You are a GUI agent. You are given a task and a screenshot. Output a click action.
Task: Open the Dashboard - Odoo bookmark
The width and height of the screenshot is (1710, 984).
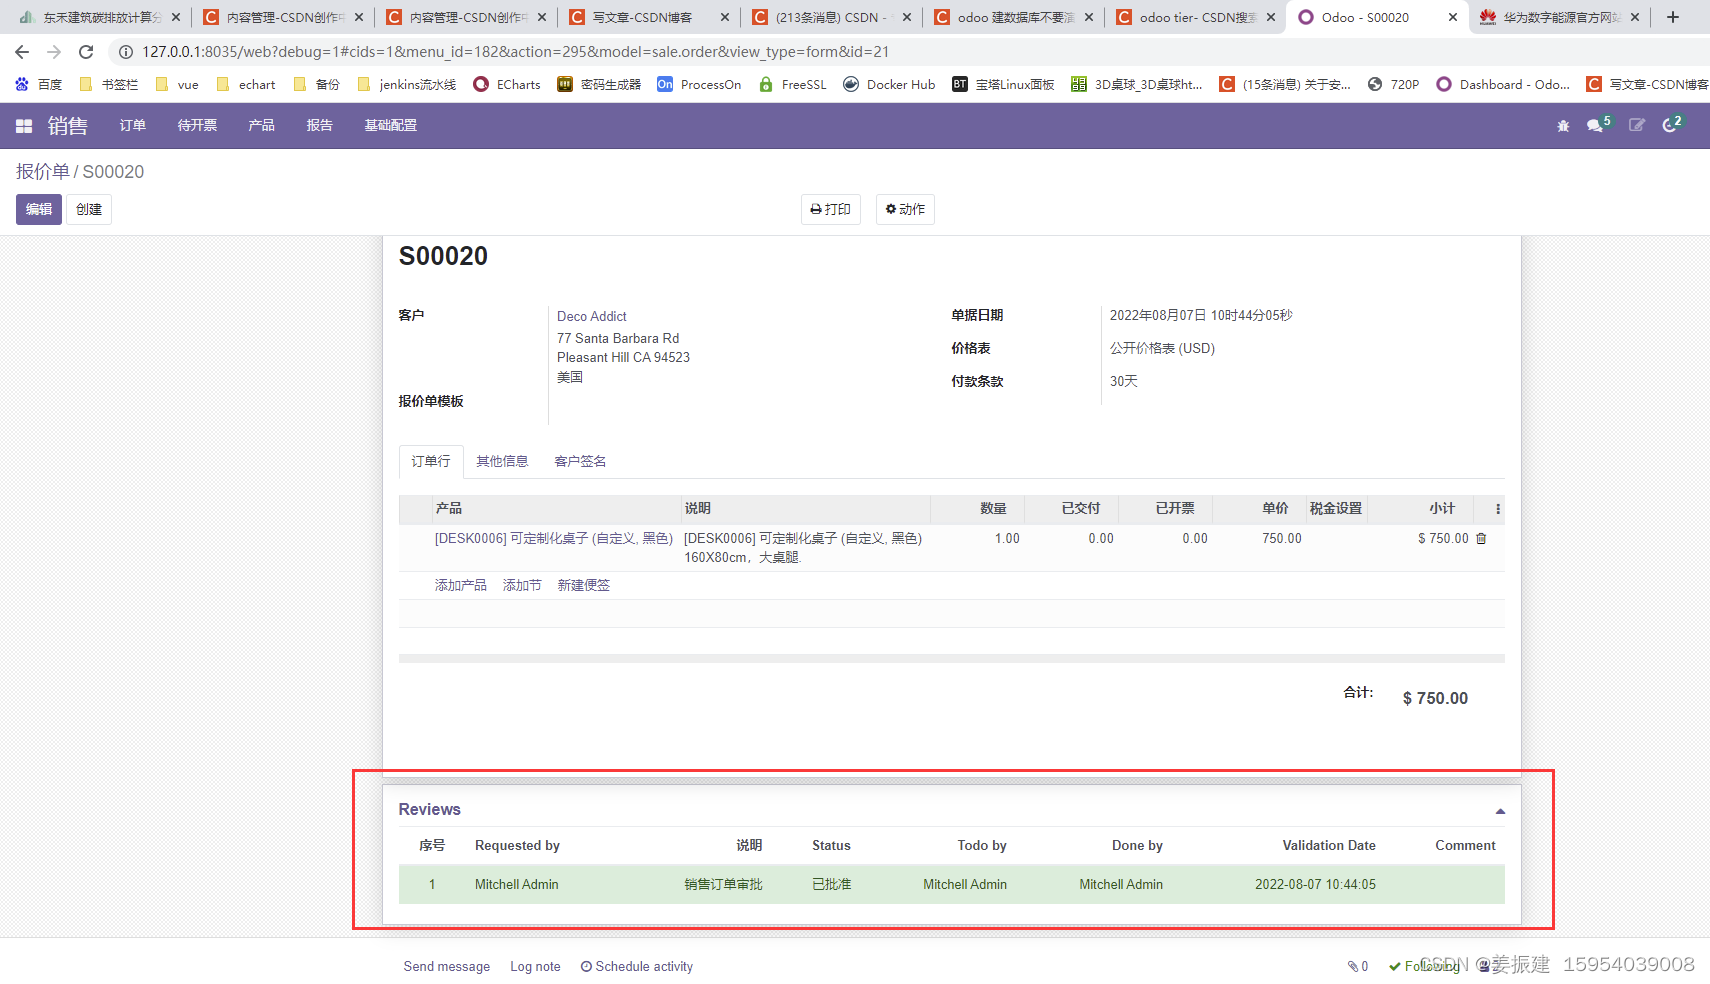(1503, 85)
